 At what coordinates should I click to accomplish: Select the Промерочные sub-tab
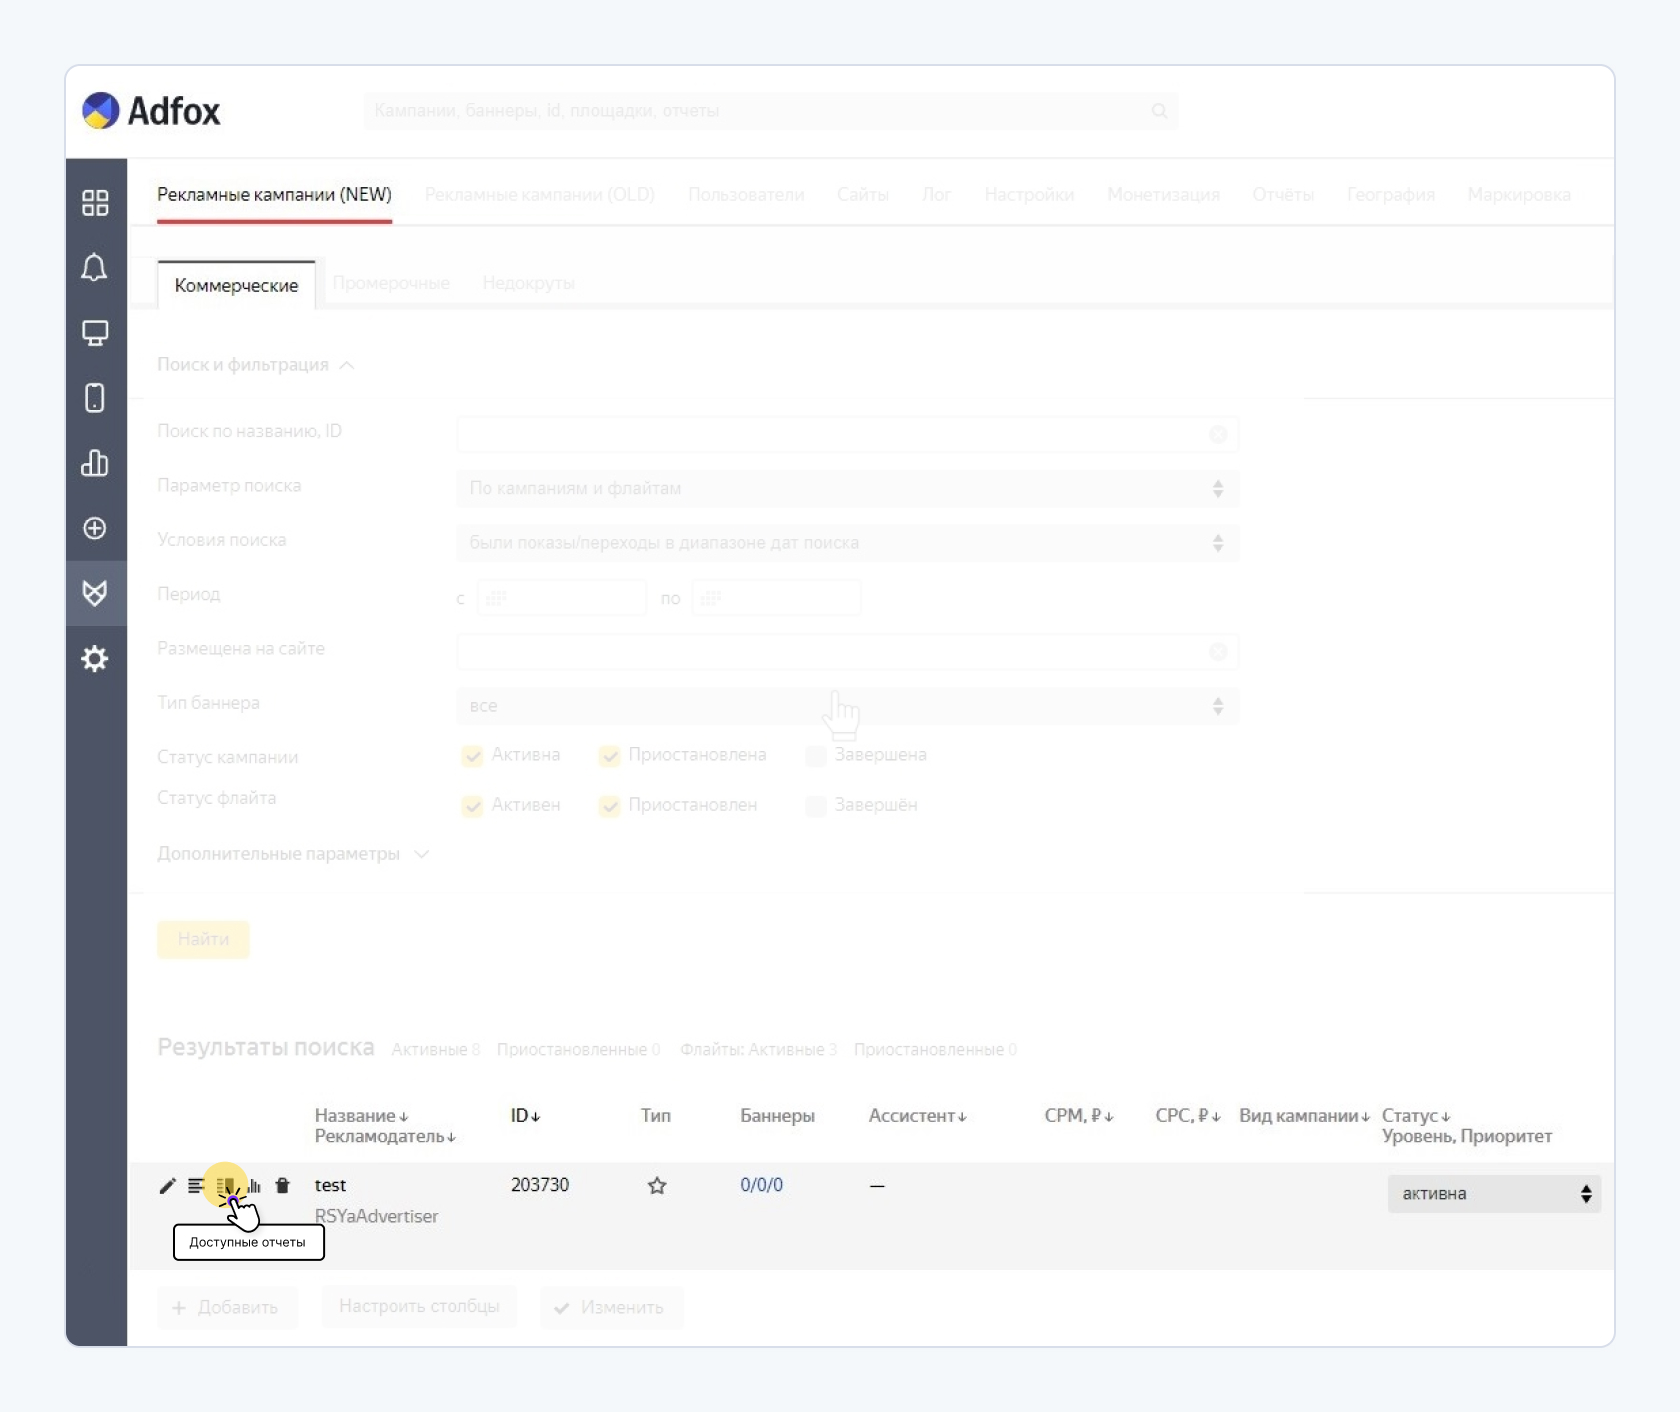click(391, 284)
